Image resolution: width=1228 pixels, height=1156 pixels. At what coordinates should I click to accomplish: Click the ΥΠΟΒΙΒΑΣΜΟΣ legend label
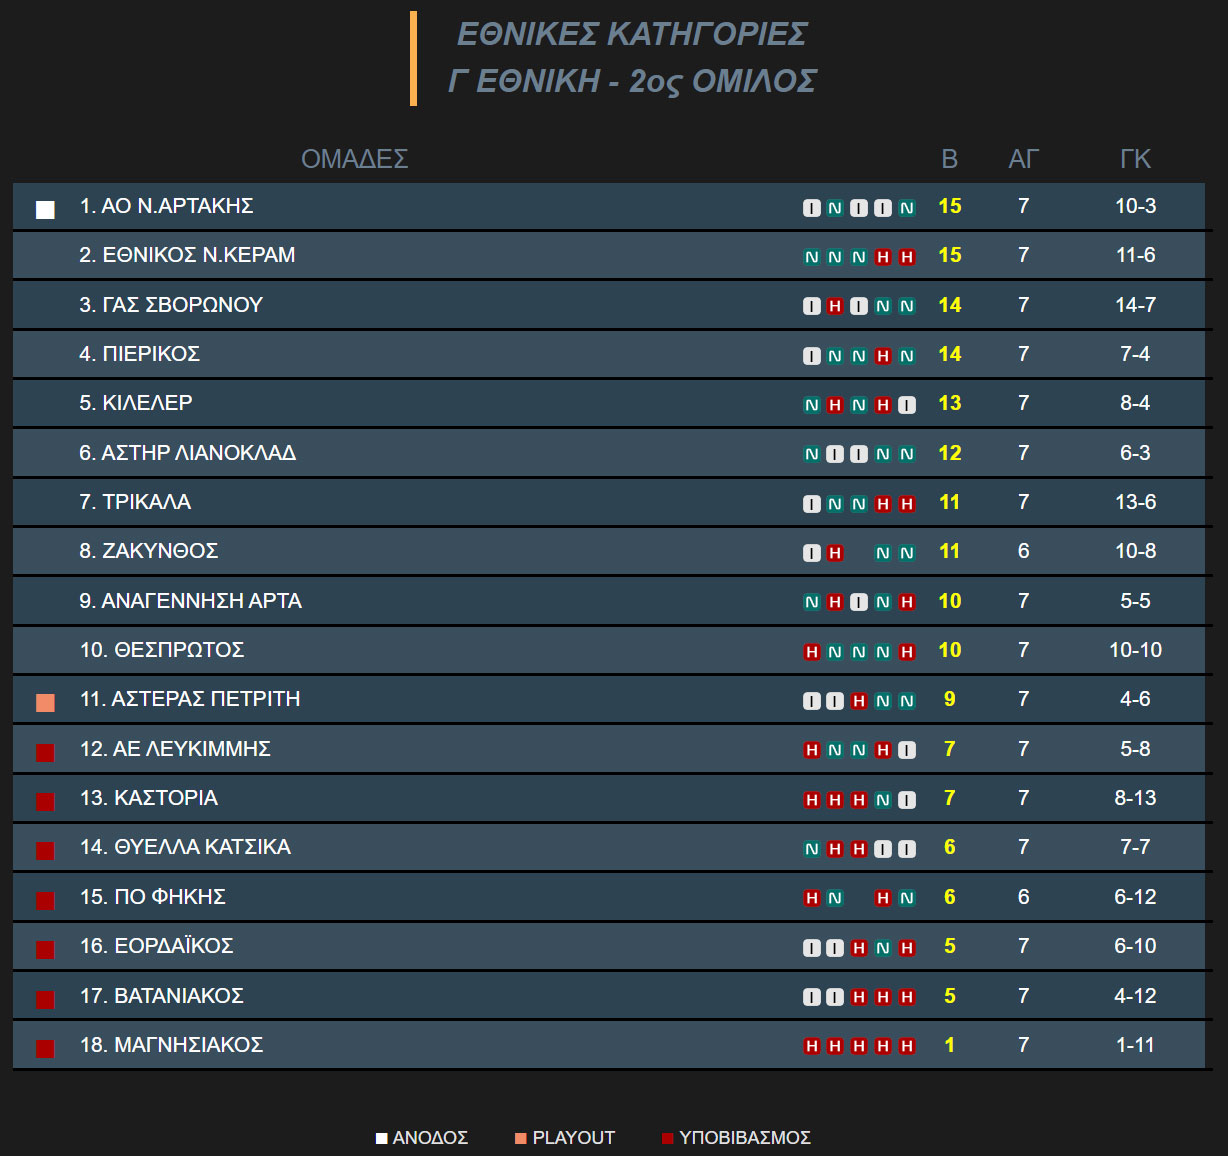[x=745, y=1138]
